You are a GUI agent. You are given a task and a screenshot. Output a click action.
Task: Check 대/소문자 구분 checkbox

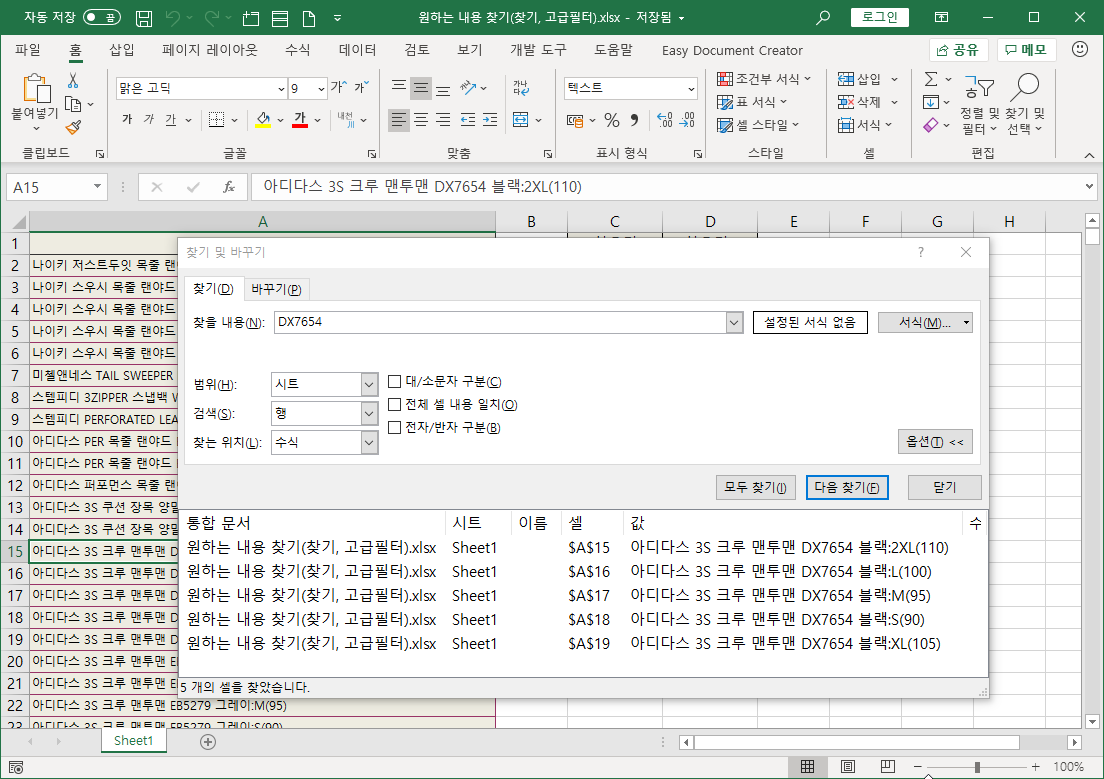pos(394,382)
